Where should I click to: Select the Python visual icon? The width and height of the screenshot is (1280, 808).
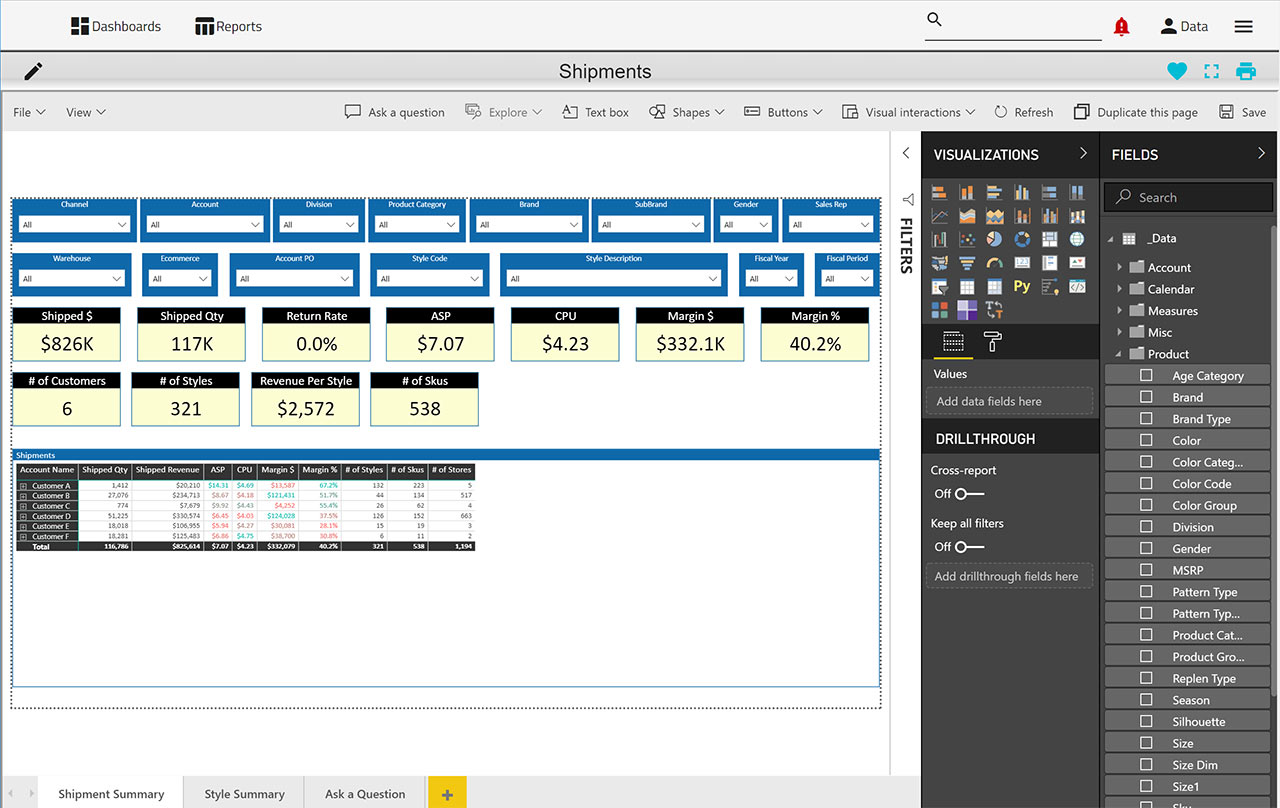1021,286
